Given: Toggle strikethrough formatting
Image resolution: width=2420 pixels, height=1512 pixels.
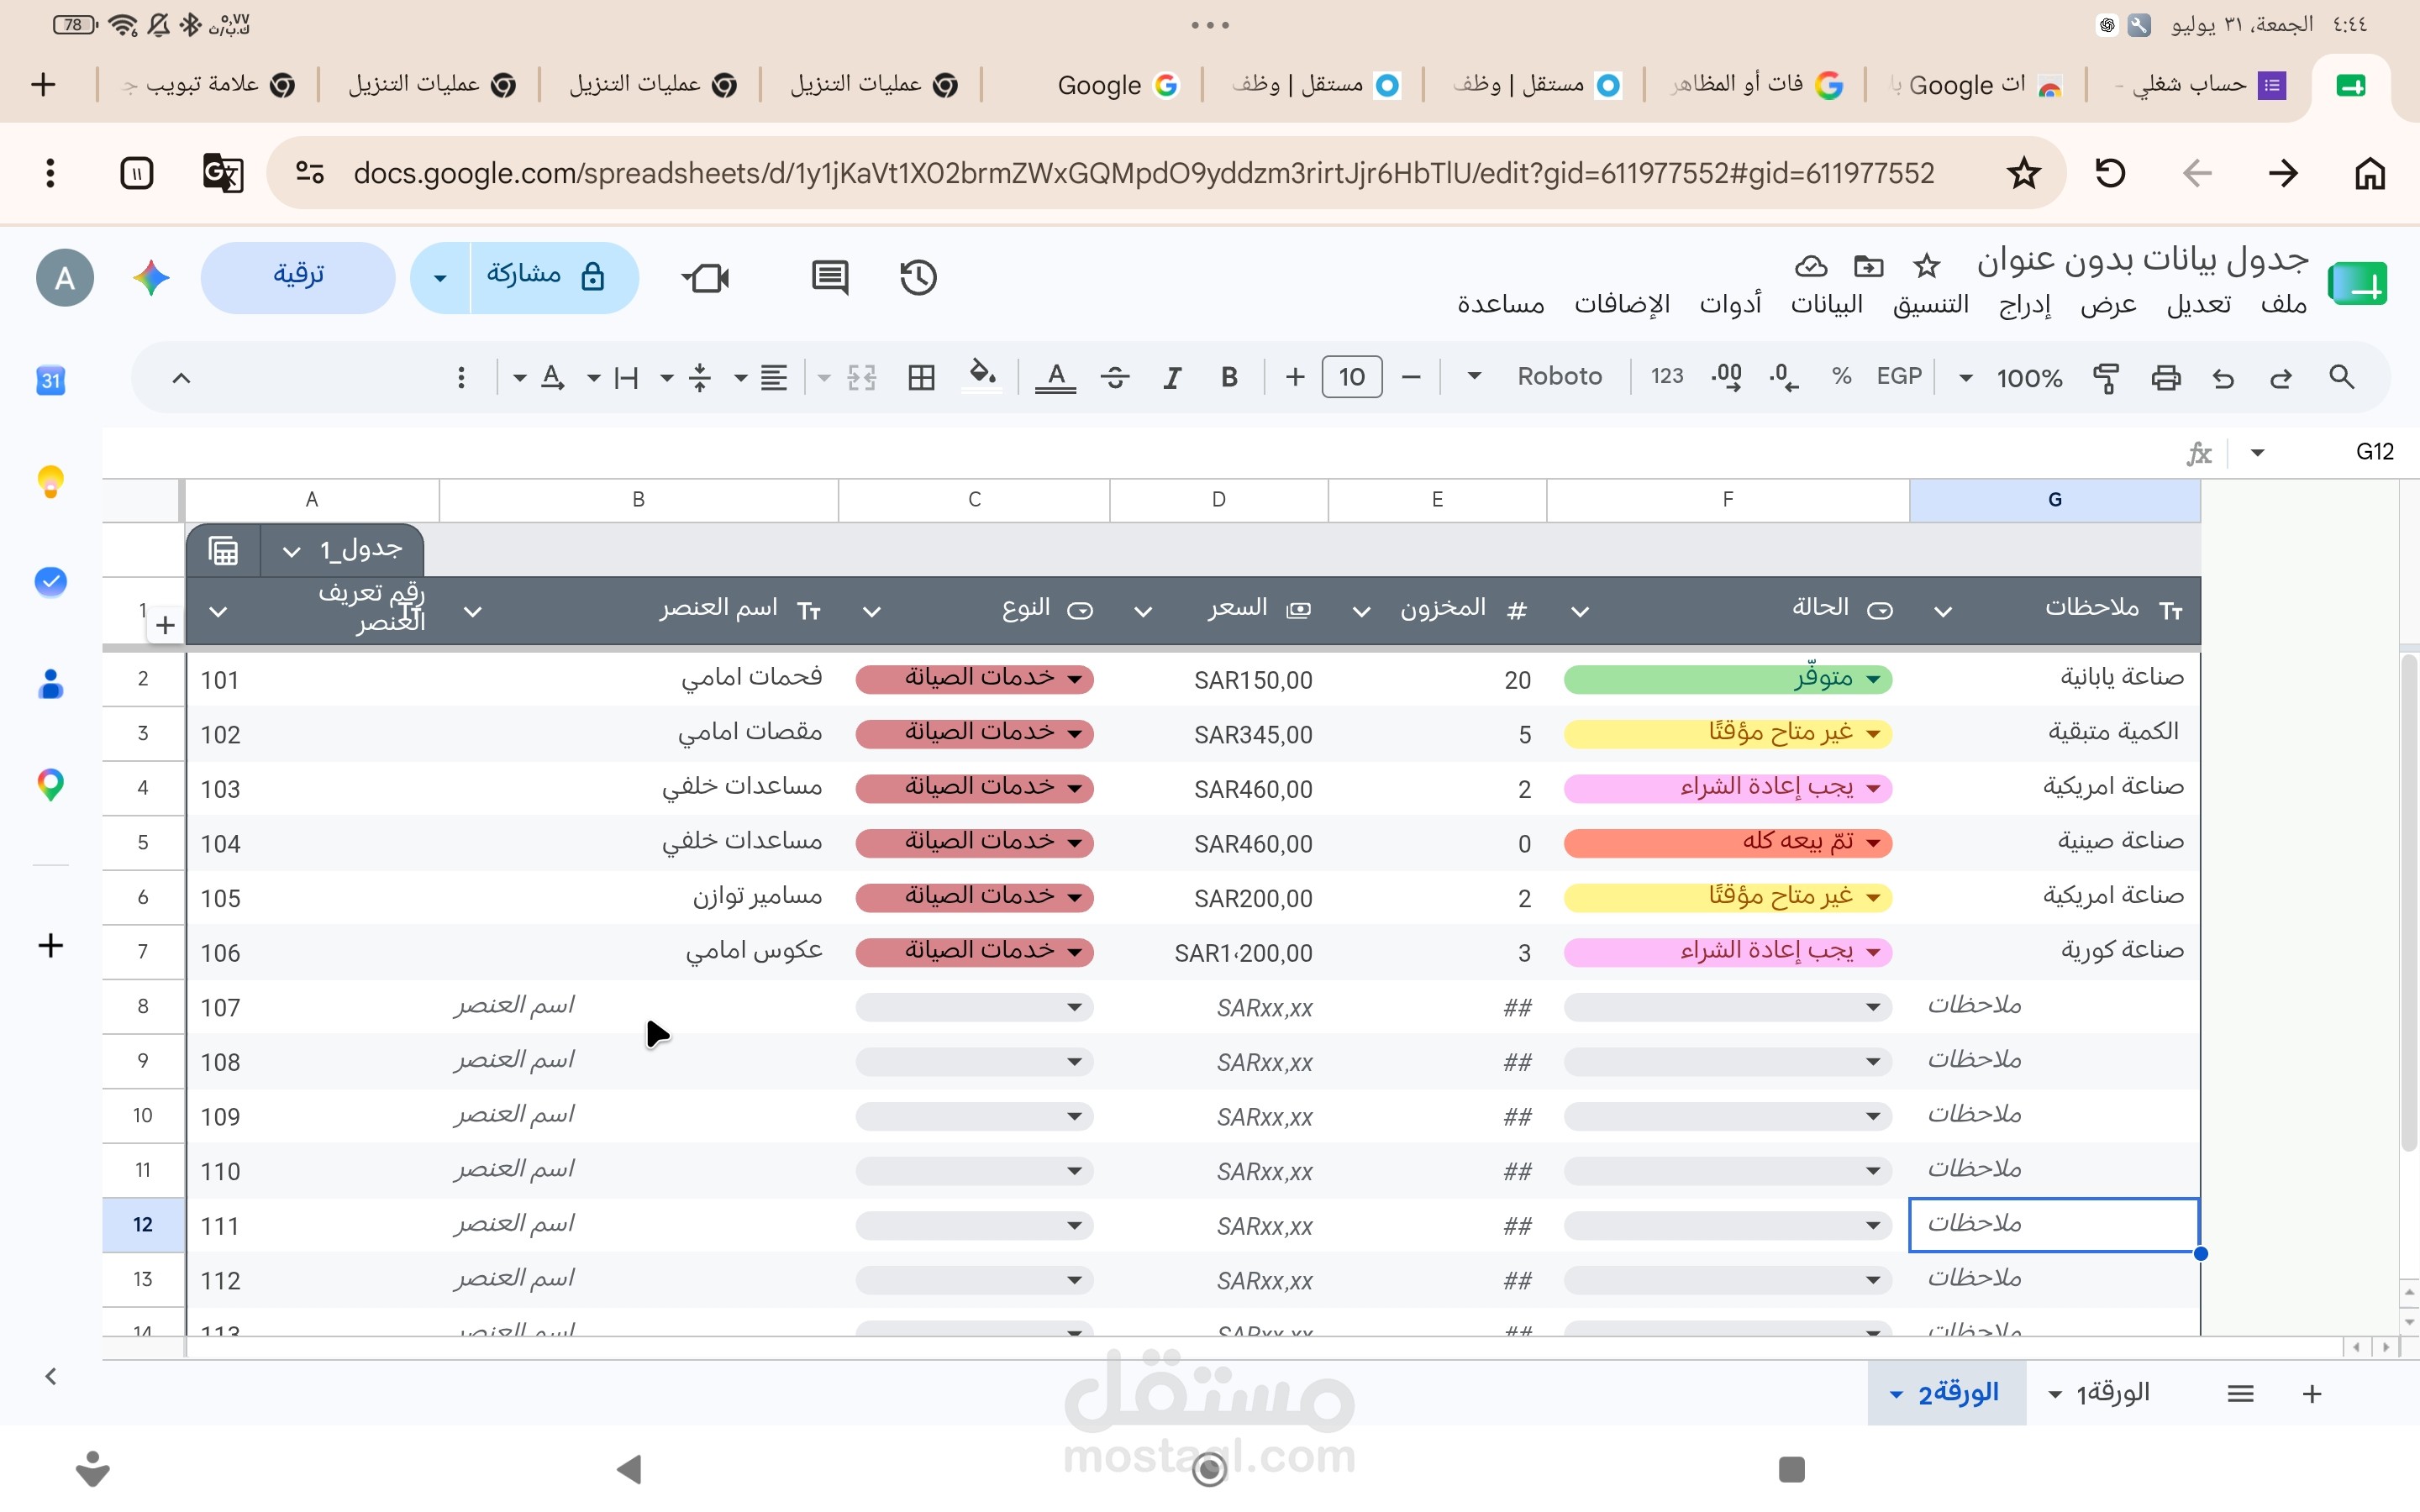Looking at the screenshot, I should coord(1115,377).
